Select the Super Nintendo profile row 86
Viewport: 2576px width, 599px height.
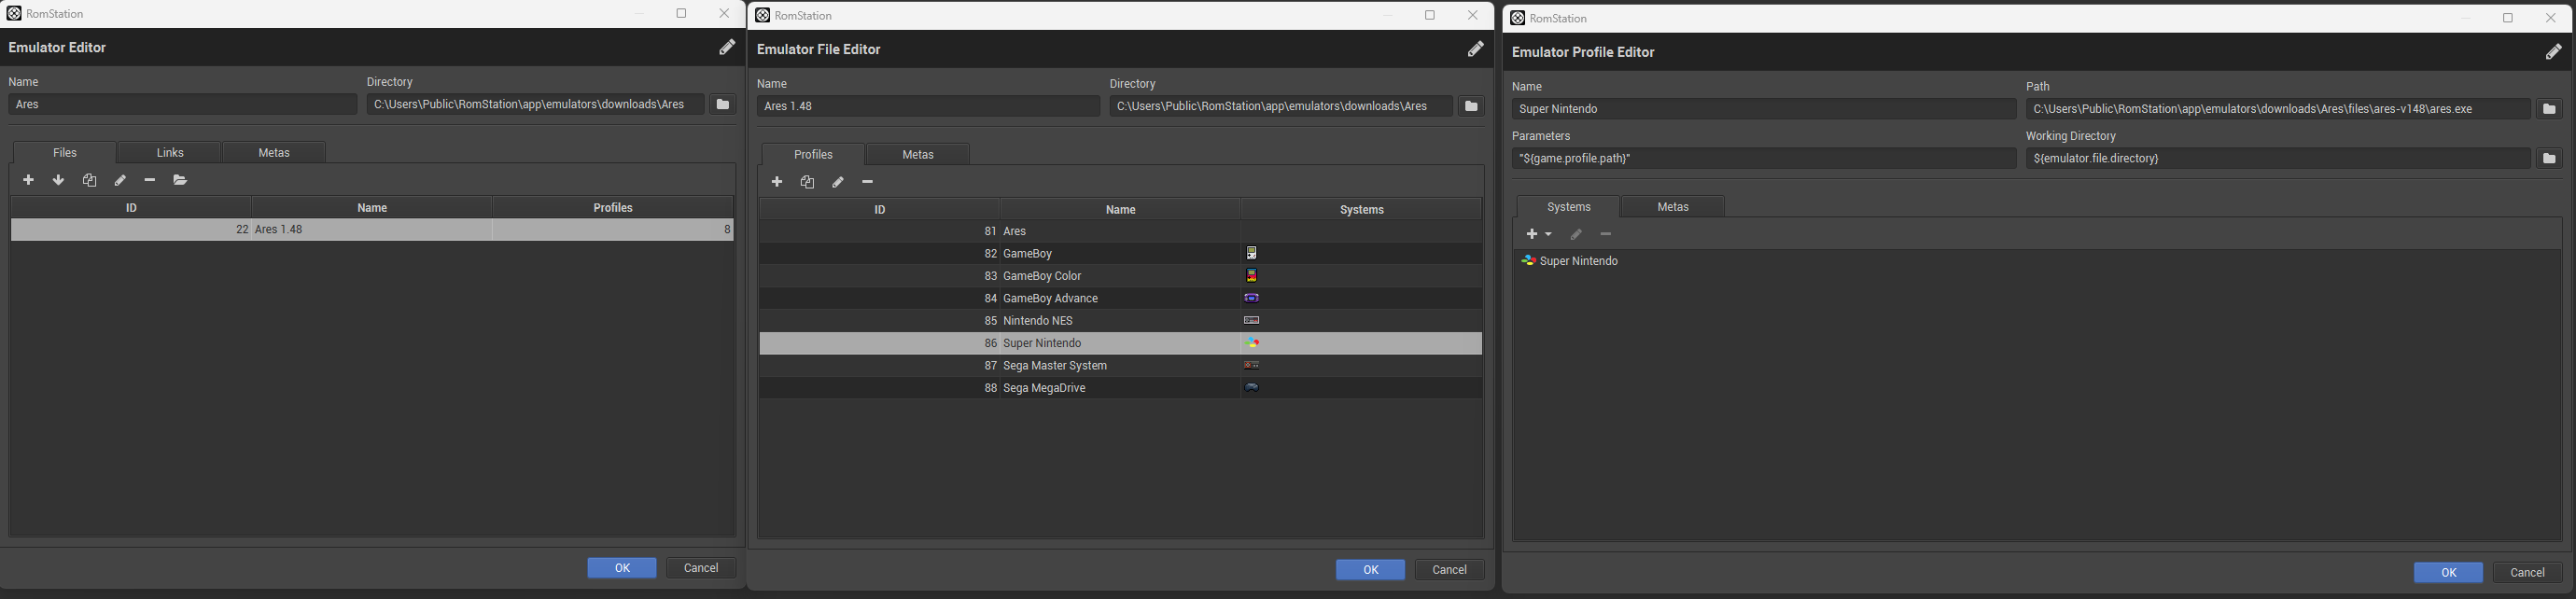1120,343
